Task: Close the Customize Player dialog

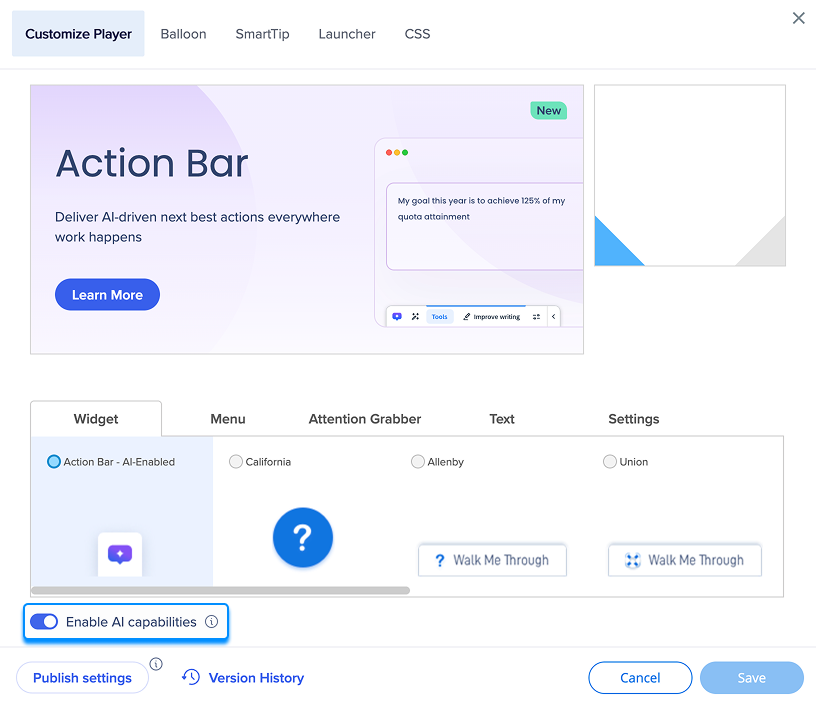Action: 798,18
